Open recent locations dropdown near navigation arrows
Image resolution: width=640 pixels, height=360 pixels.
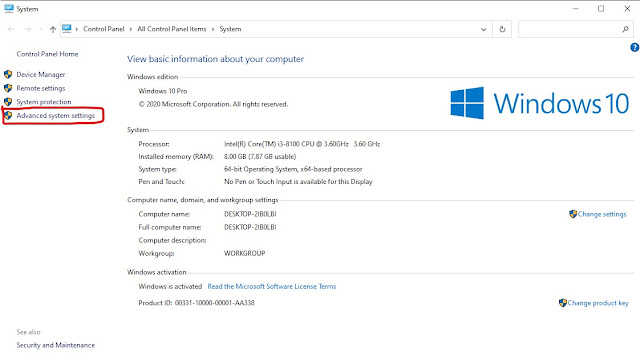click(41, 29)
